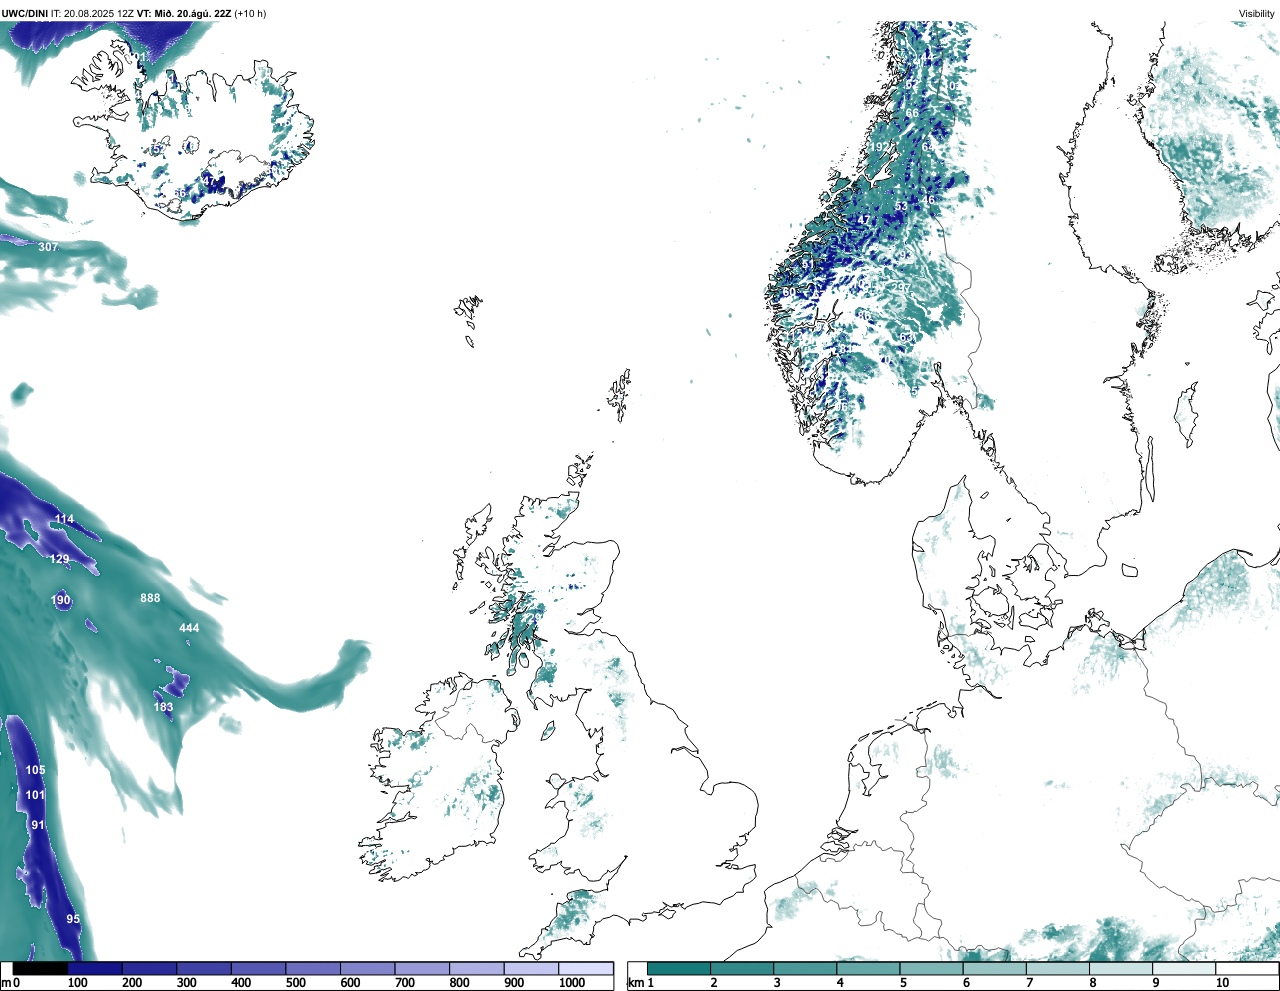Click the 'UWC/DINI' model label
The image size is (1280, 991).
point(25,14)
